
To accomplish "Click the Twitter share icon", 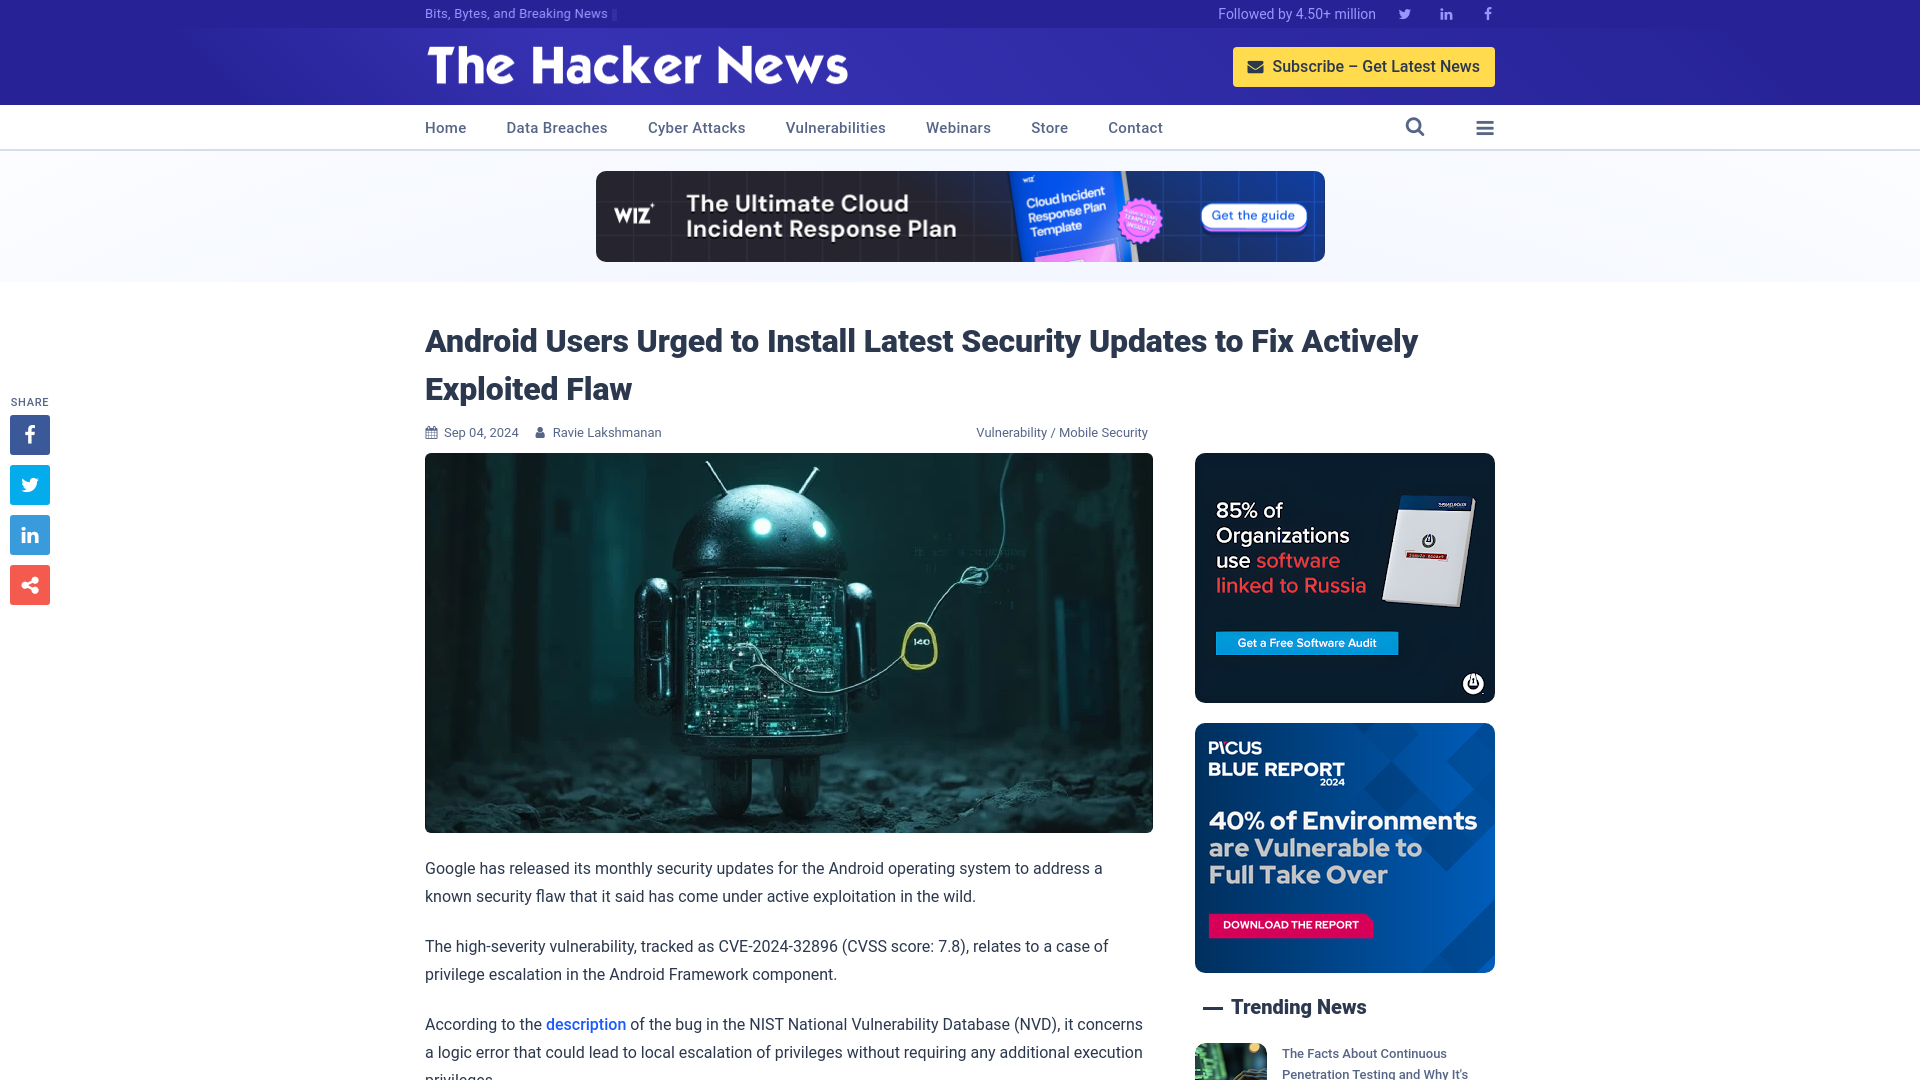I will (x=29, y=484).
